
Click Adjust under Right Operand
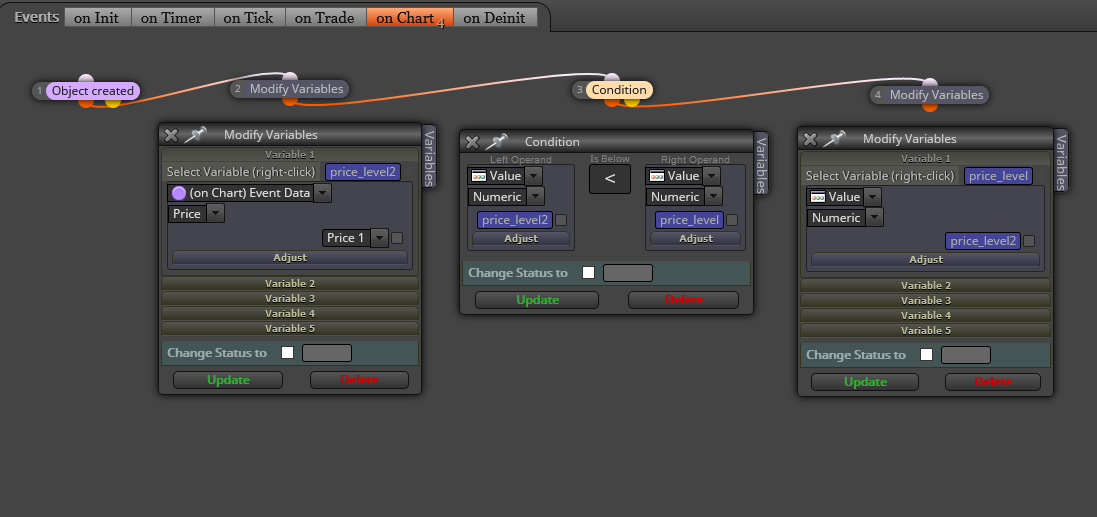coord(695,239)
